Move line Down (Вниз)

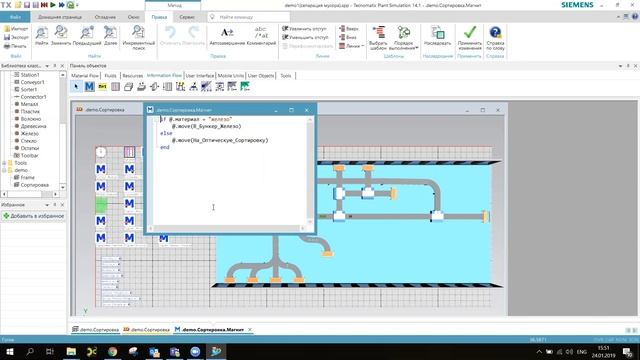point(348,37)
